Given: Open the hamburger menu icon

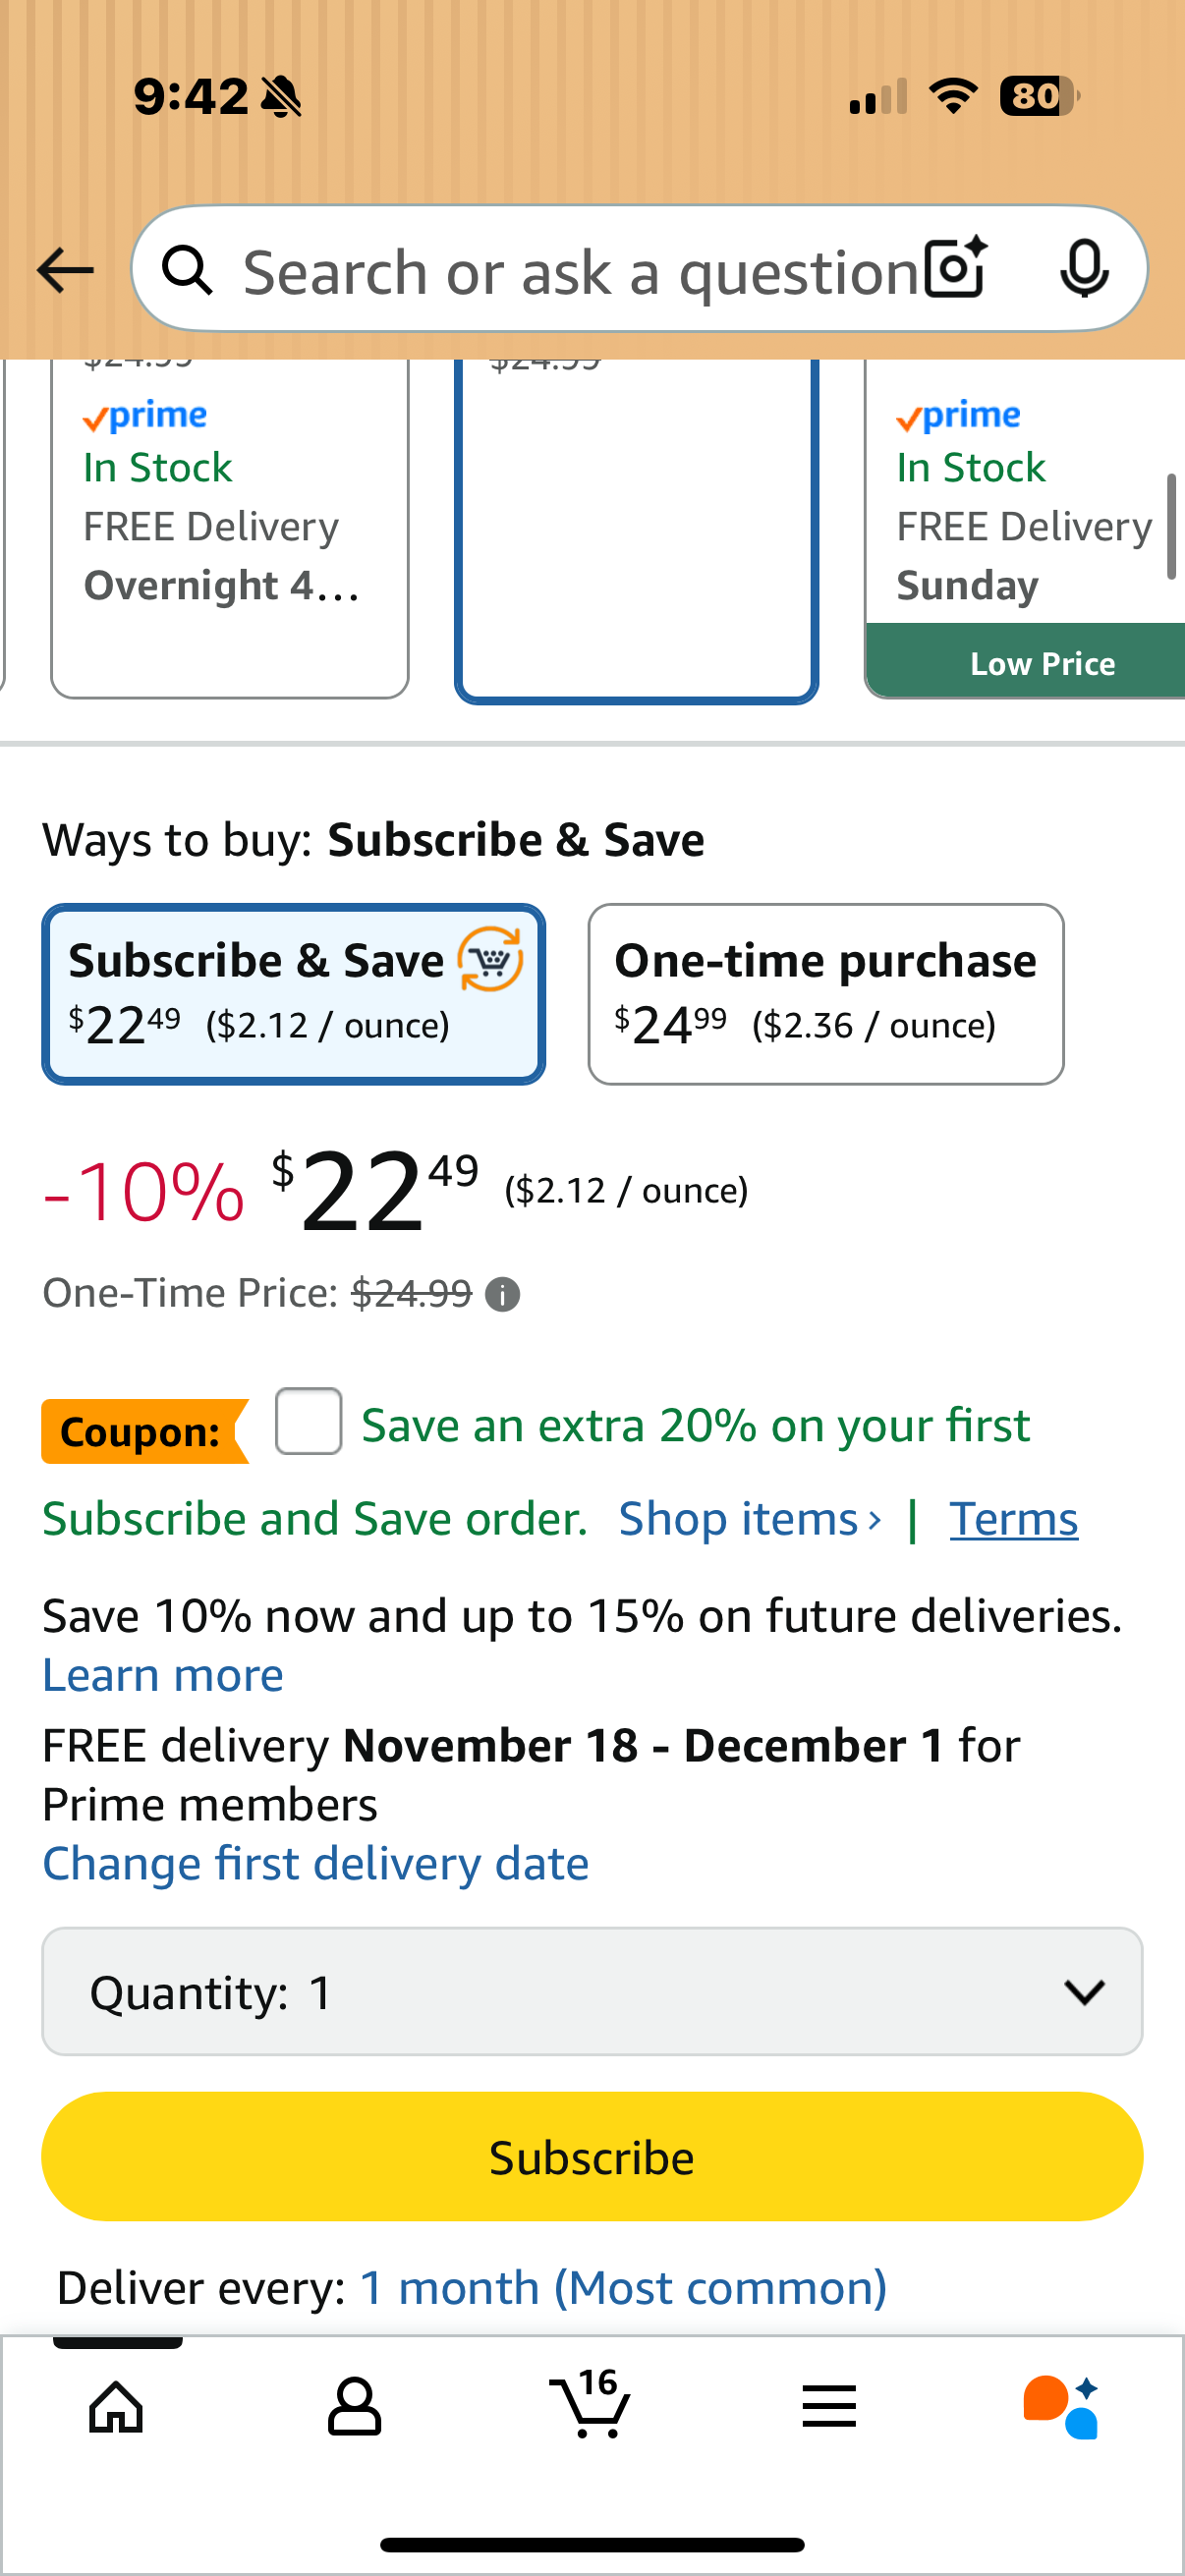Looking at the screenshot, I should coord(829,2406).
